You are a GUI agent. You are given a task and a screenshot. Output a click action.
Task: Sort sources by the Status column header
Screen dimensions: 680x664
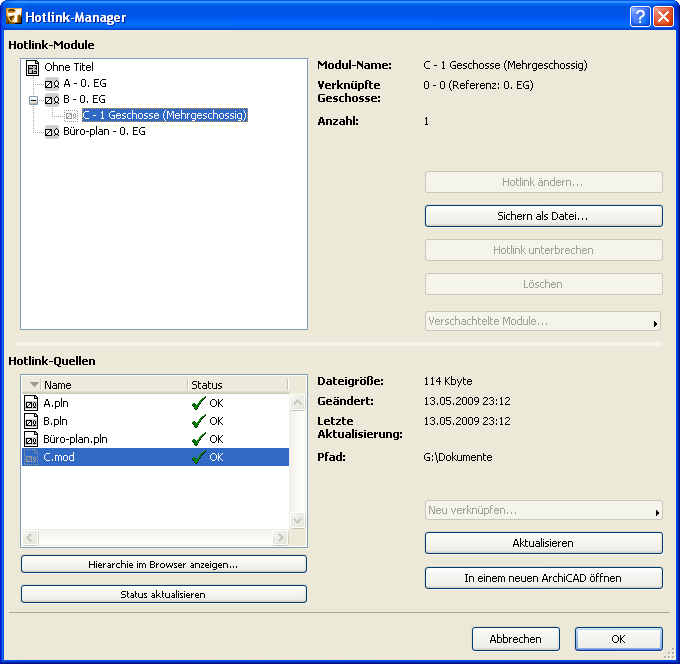[x=238, y=385]
